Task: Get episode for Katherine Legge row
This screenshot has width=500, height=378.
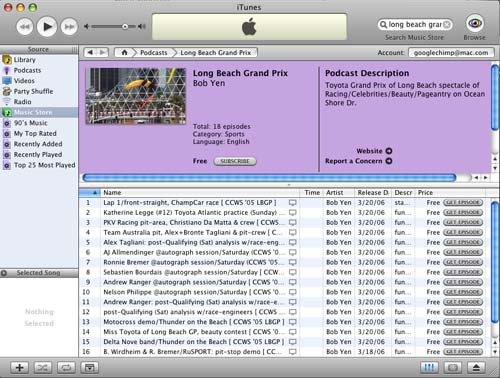Action: (463, 213)
